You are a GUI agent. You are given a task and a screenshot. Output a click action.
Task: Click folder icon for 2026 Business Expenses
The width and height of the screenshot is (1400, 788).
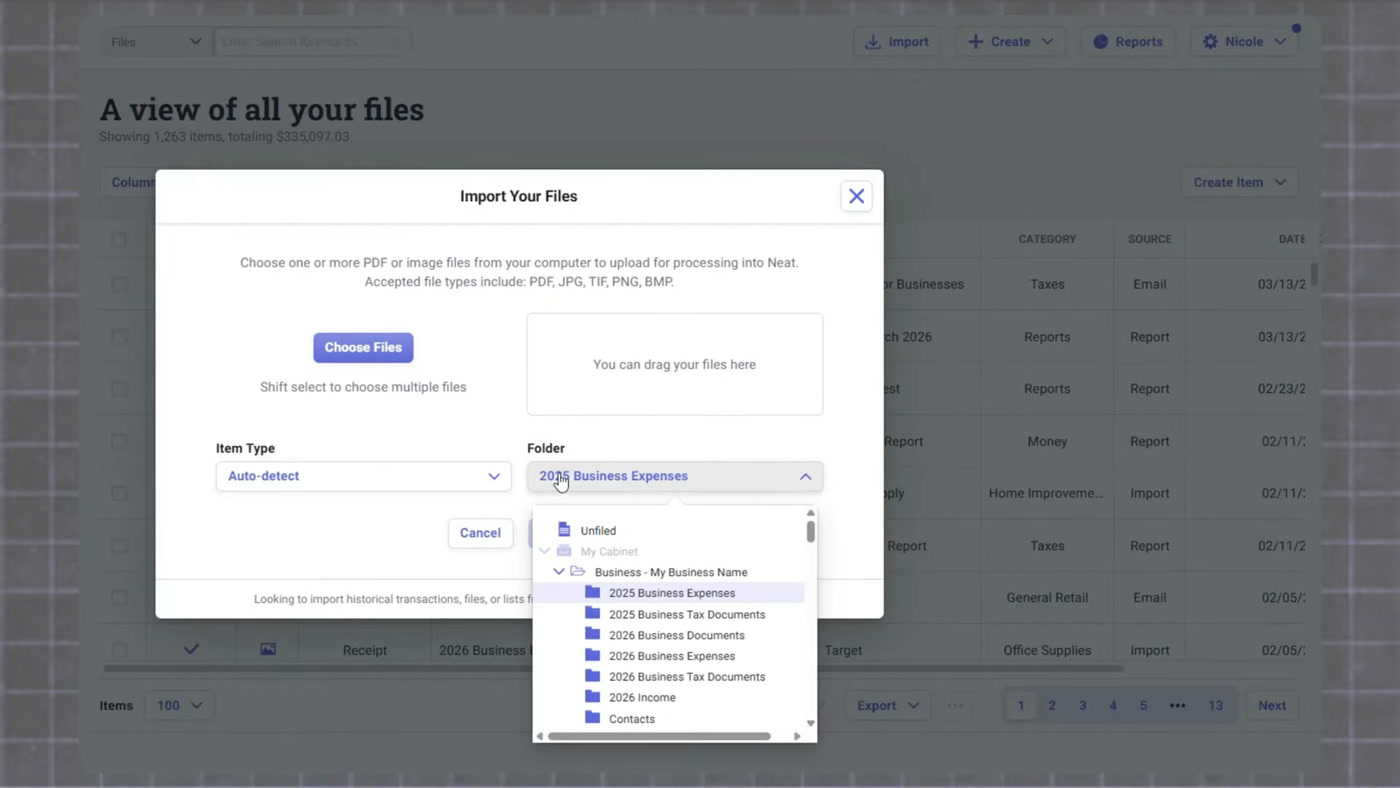click(592, 655)
